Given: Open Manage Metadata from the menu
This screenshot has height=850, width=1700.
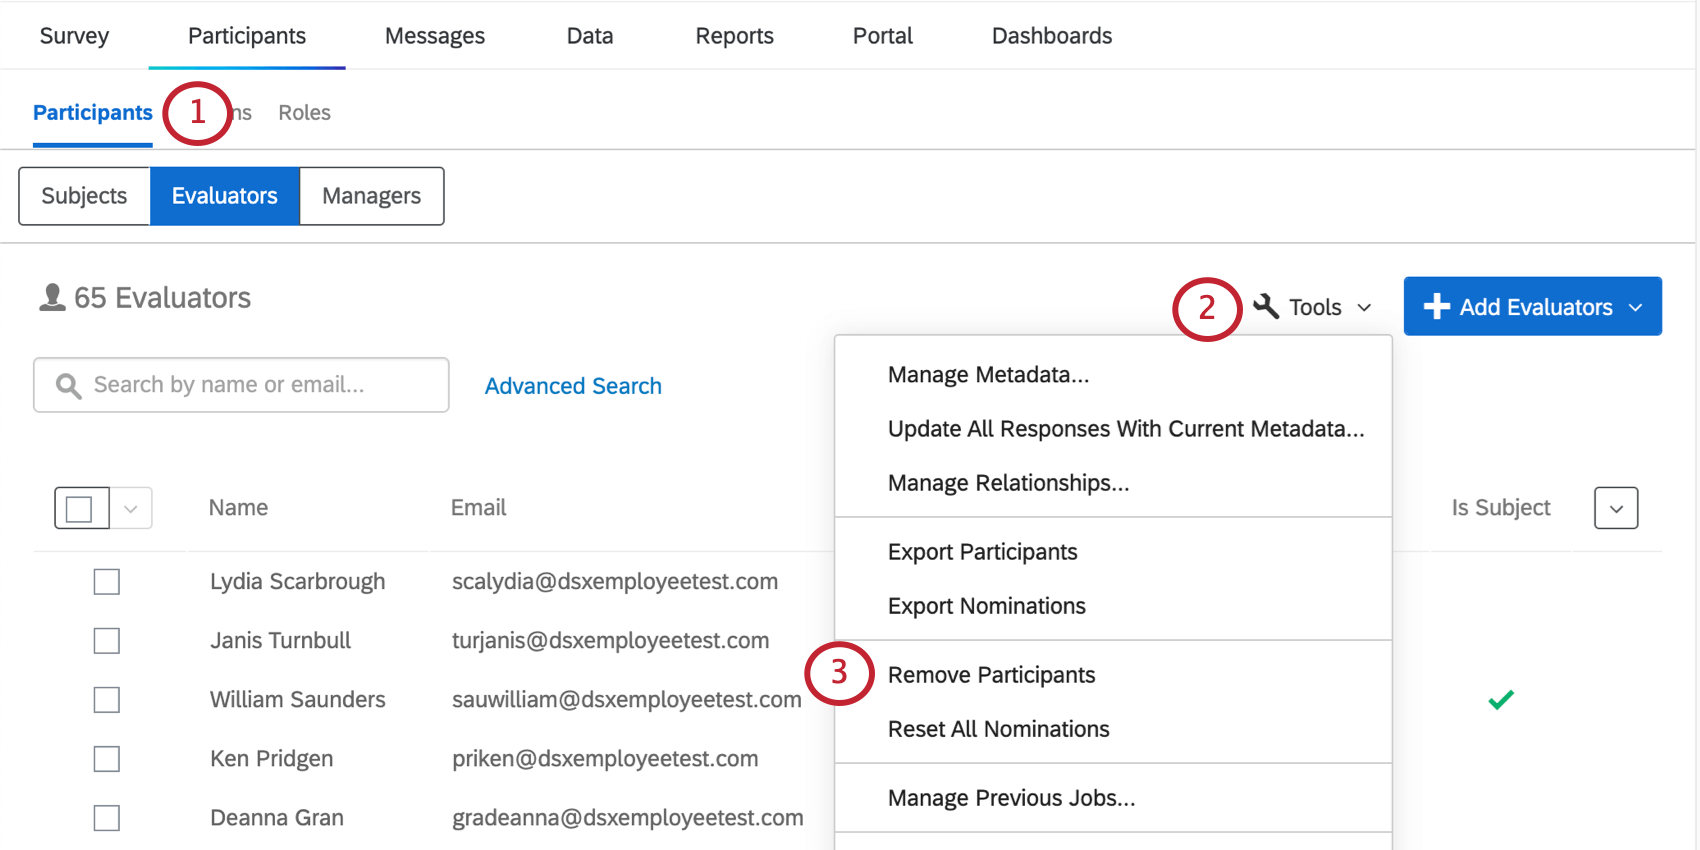Looking at the screenshot, I should point(988,375).
